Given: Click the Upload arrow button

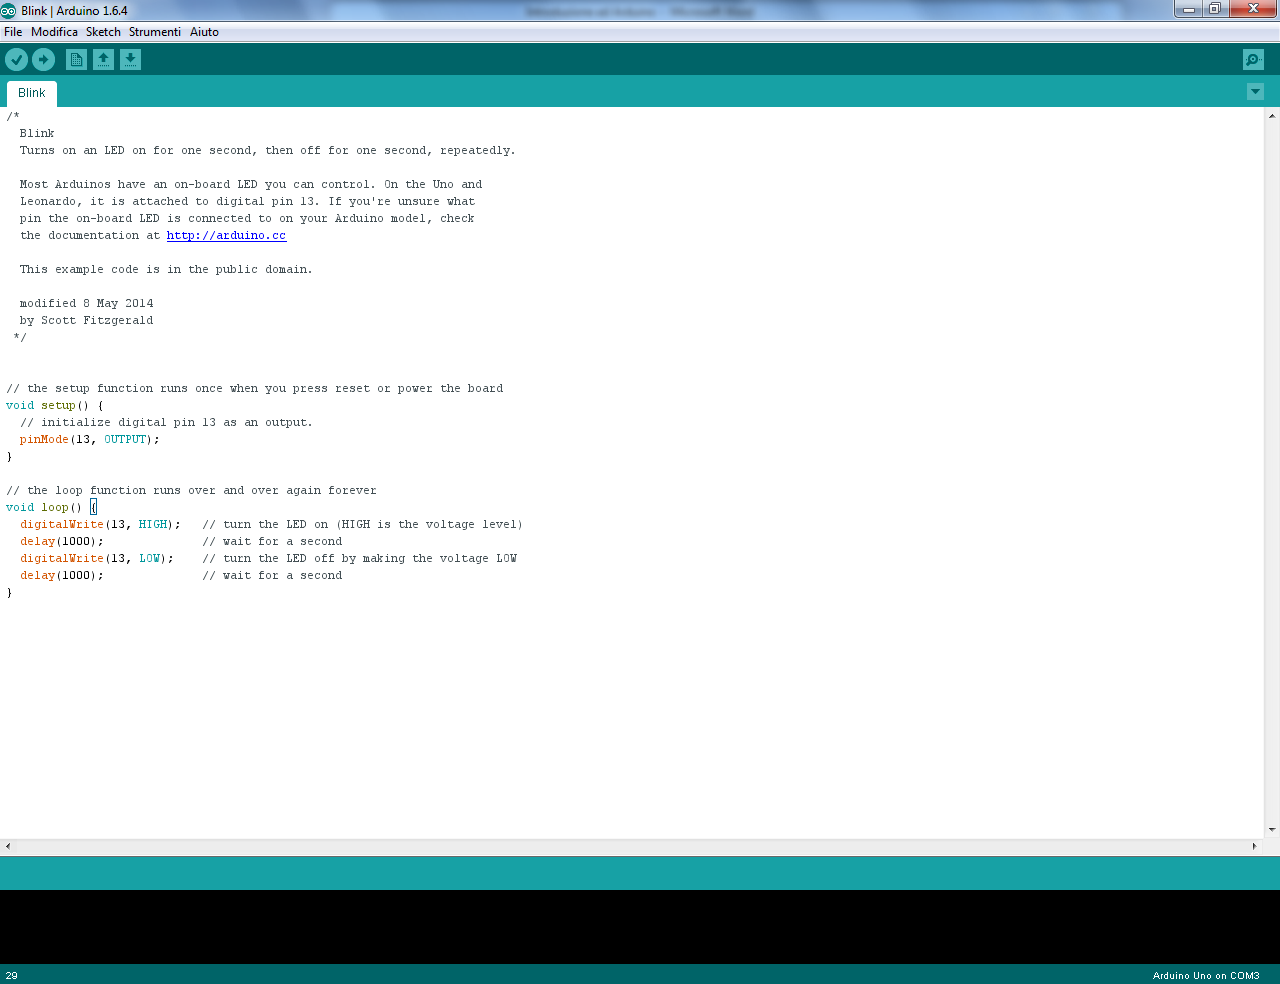Looking at the screenshot, I should (43, 60).
